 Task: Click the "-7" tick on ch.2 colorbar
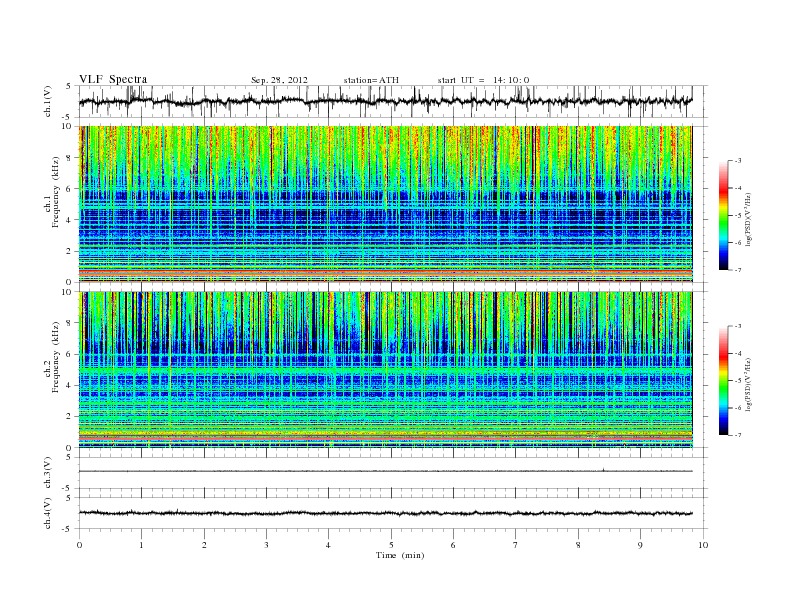(x=736, y=435)
